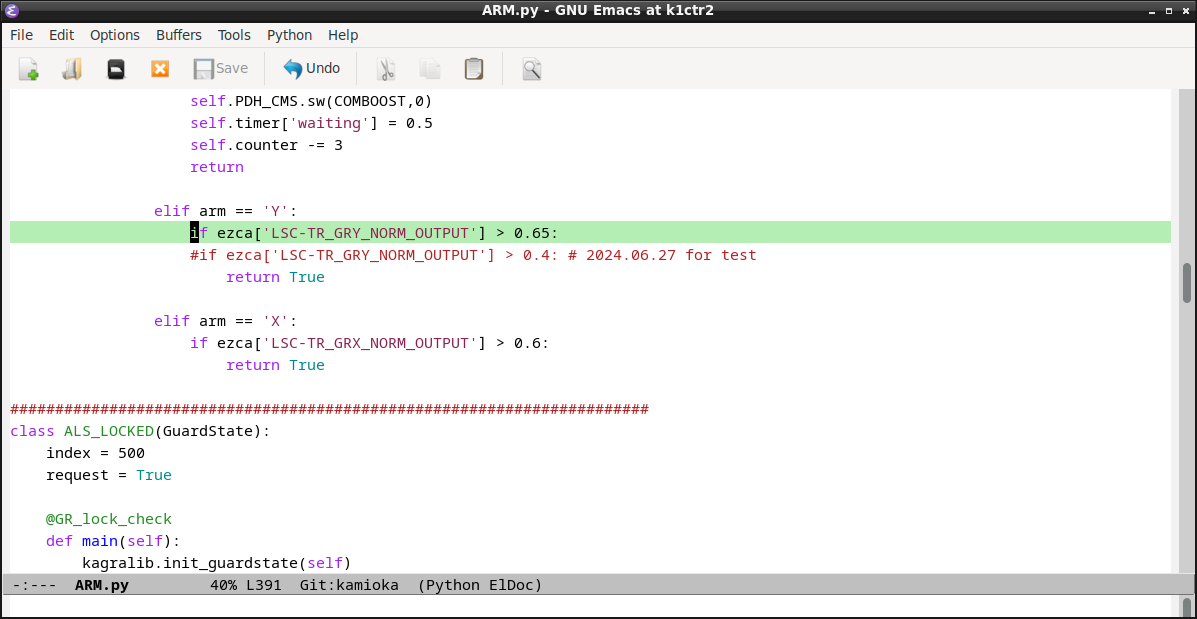Click the '@GR_lock_check' decorator
This screenshot has height=619, width=1197.
108,519
